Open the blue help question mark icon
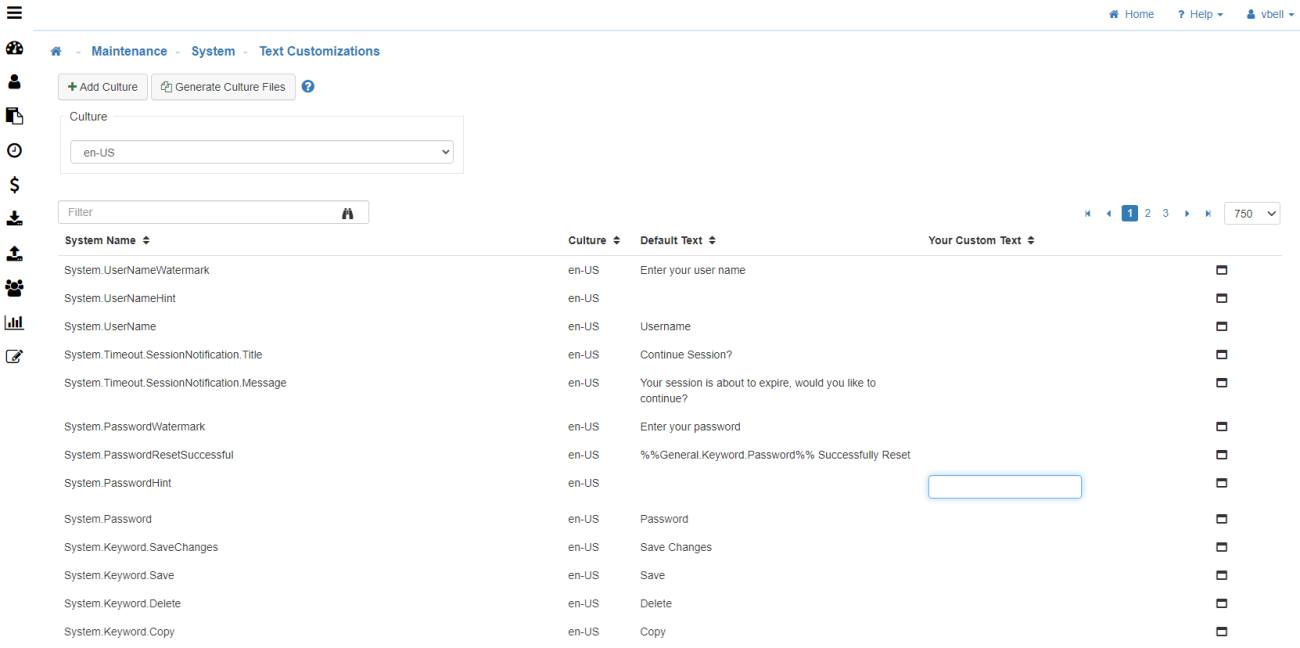This screenshot has height=648, width=1300. [308, 87]
